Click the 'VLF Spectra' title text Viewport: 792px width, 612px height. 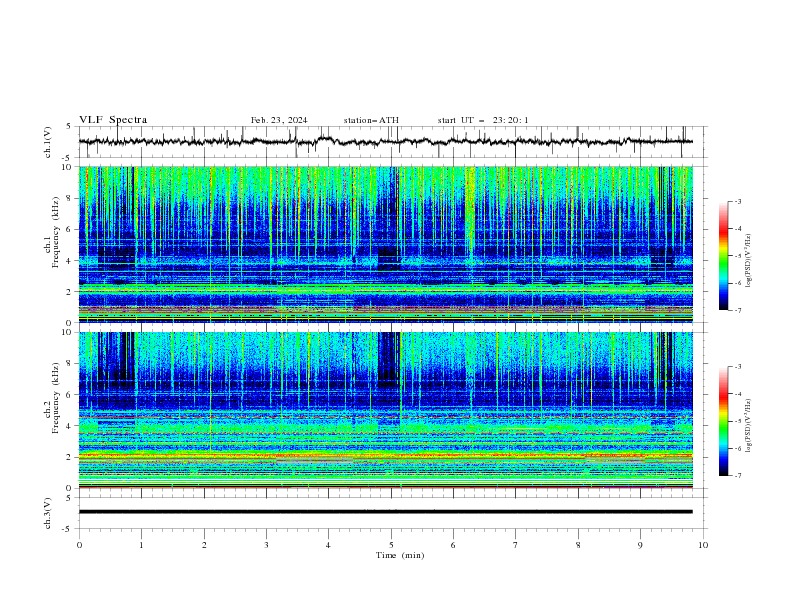click(113, 120)
